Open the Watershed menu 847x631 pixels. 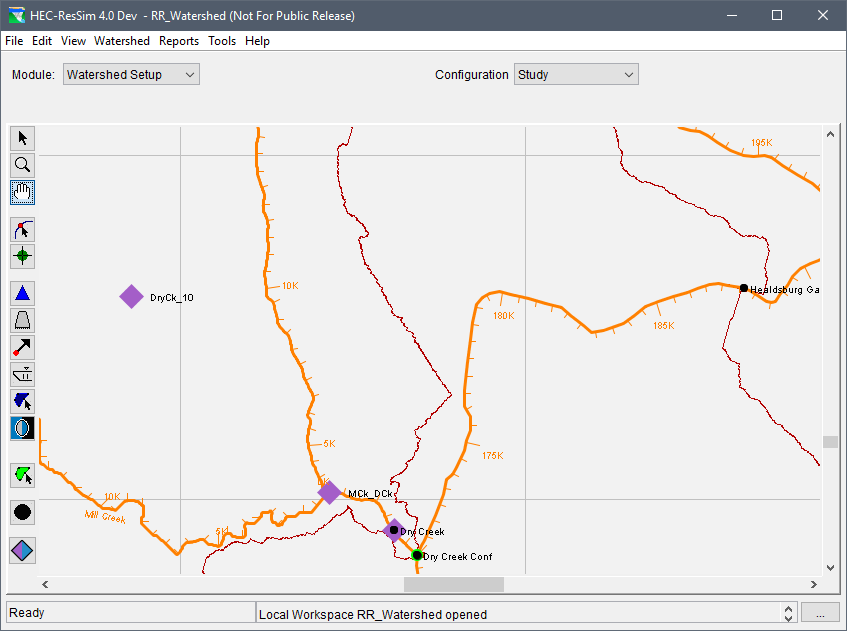(122, 41)
